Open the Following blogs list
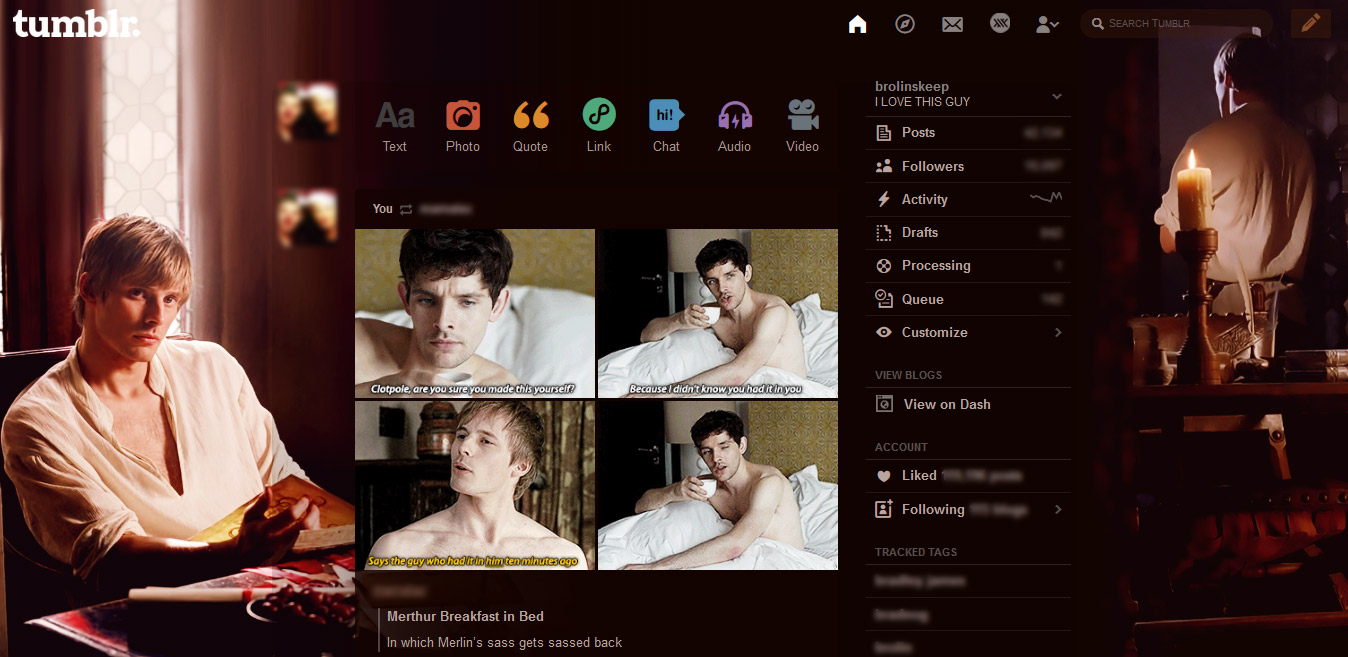Screen dimensions: 1348x657 pyautogui.click(x=968, y=509)
